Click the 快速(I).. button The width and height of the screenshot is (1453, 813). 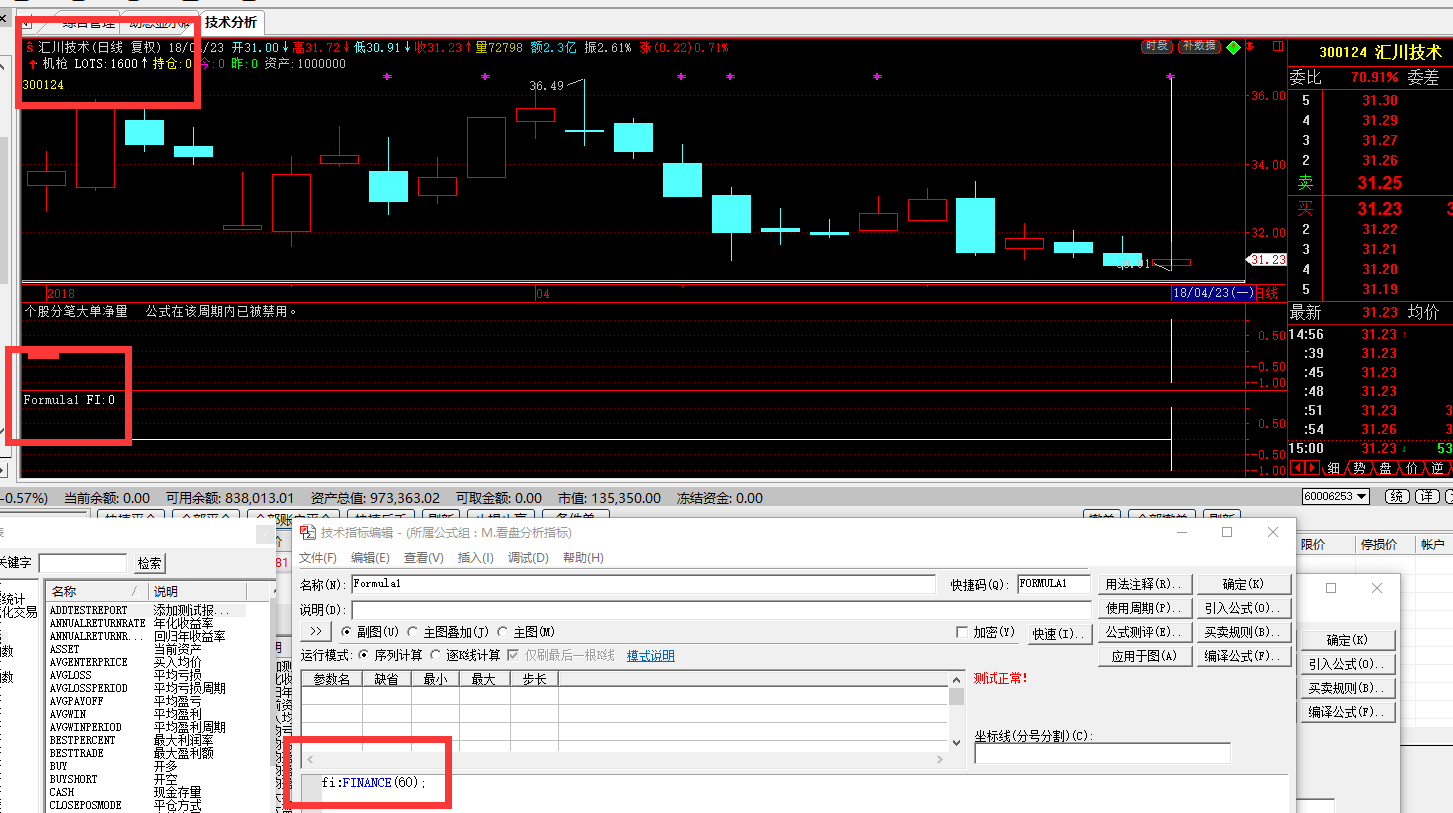tap(1059, 633)
